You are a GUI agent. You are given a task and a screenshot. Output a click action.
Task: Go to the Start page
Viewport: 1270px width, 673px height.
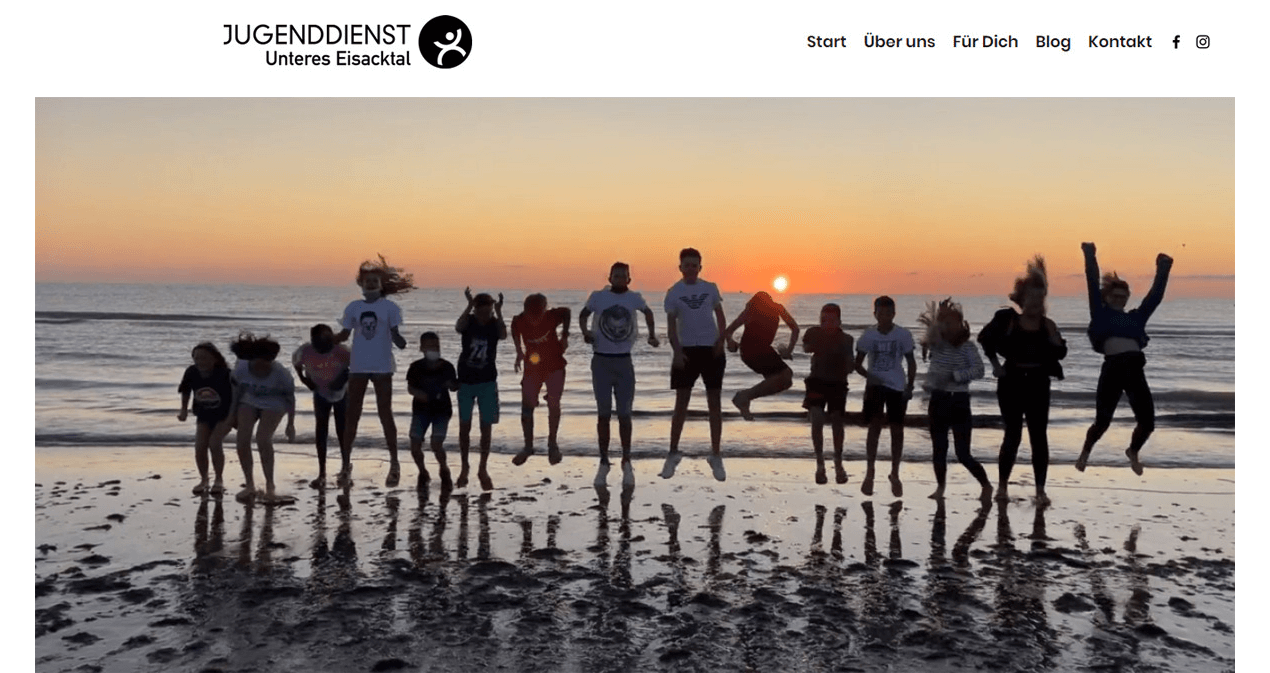(x=826, y=42)
